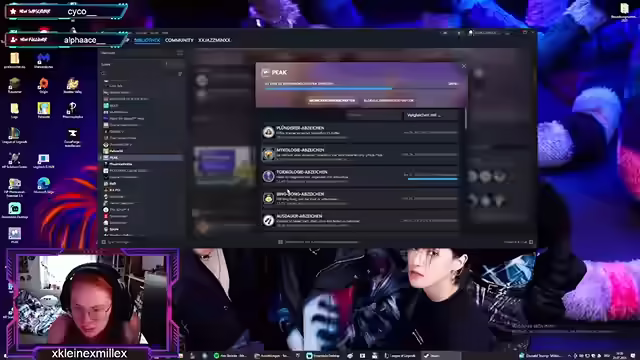Switch to the BIBLIOTHEK tab
The height and width of the screenshot is (360, 640).
tap(147, 40)
